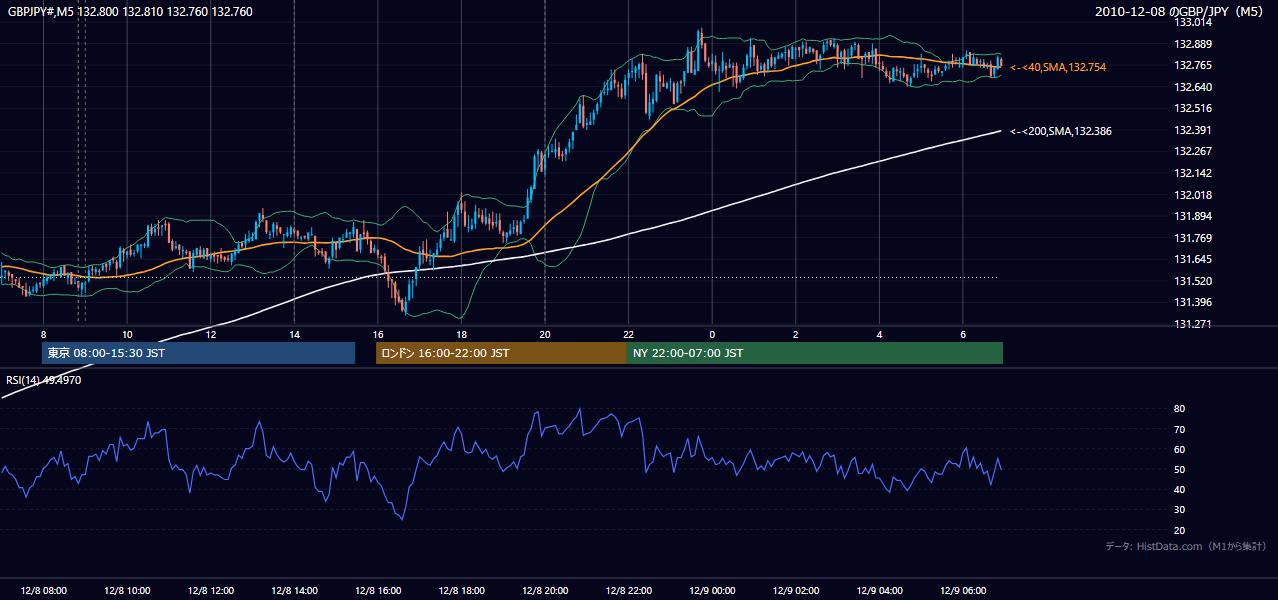
Task: Click price axis value 131.271
Action: coord(1193,324)
